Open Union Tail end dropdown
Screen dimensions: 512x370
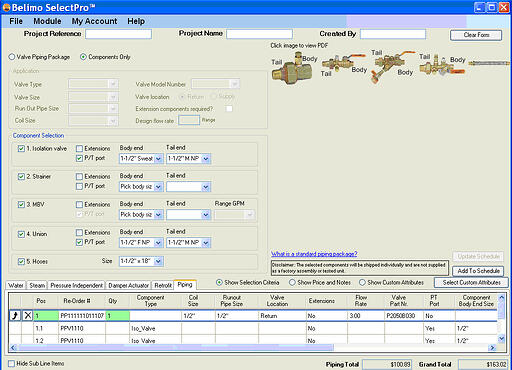(188, 242)
